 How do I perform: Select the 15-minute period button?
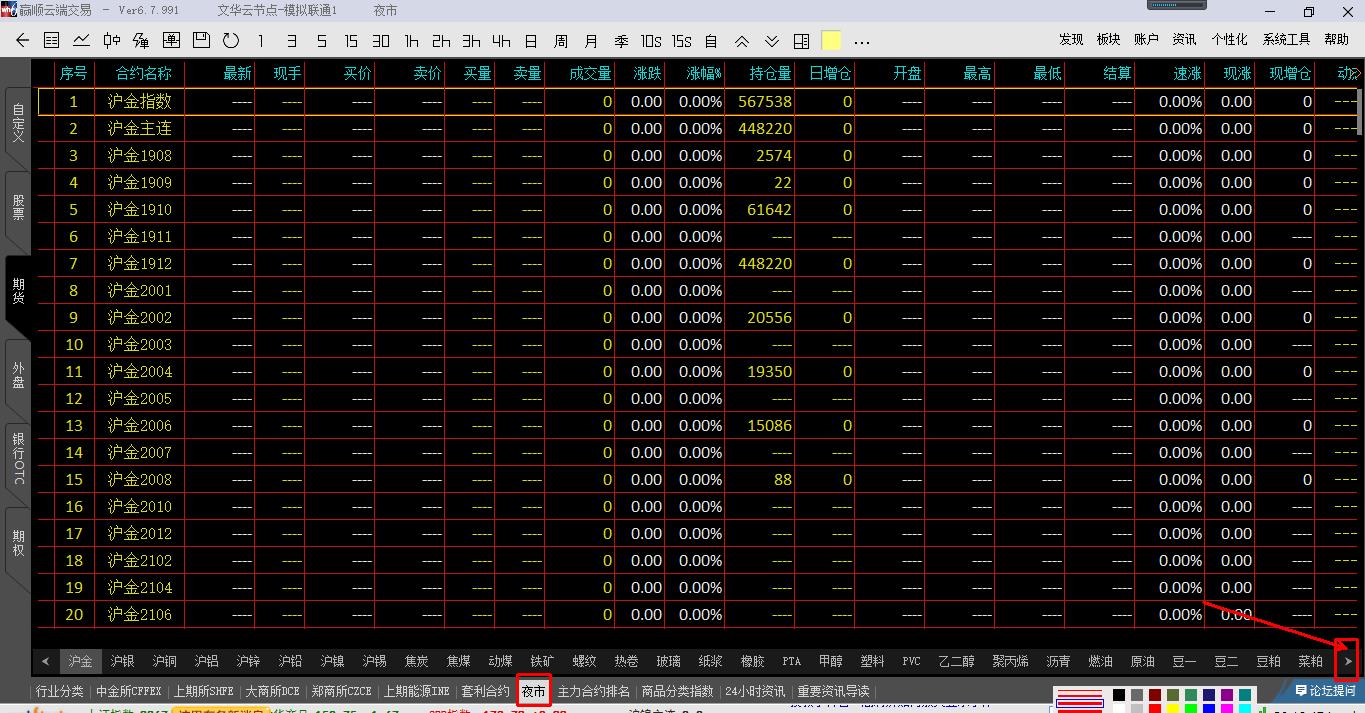(x=351, y=41)
